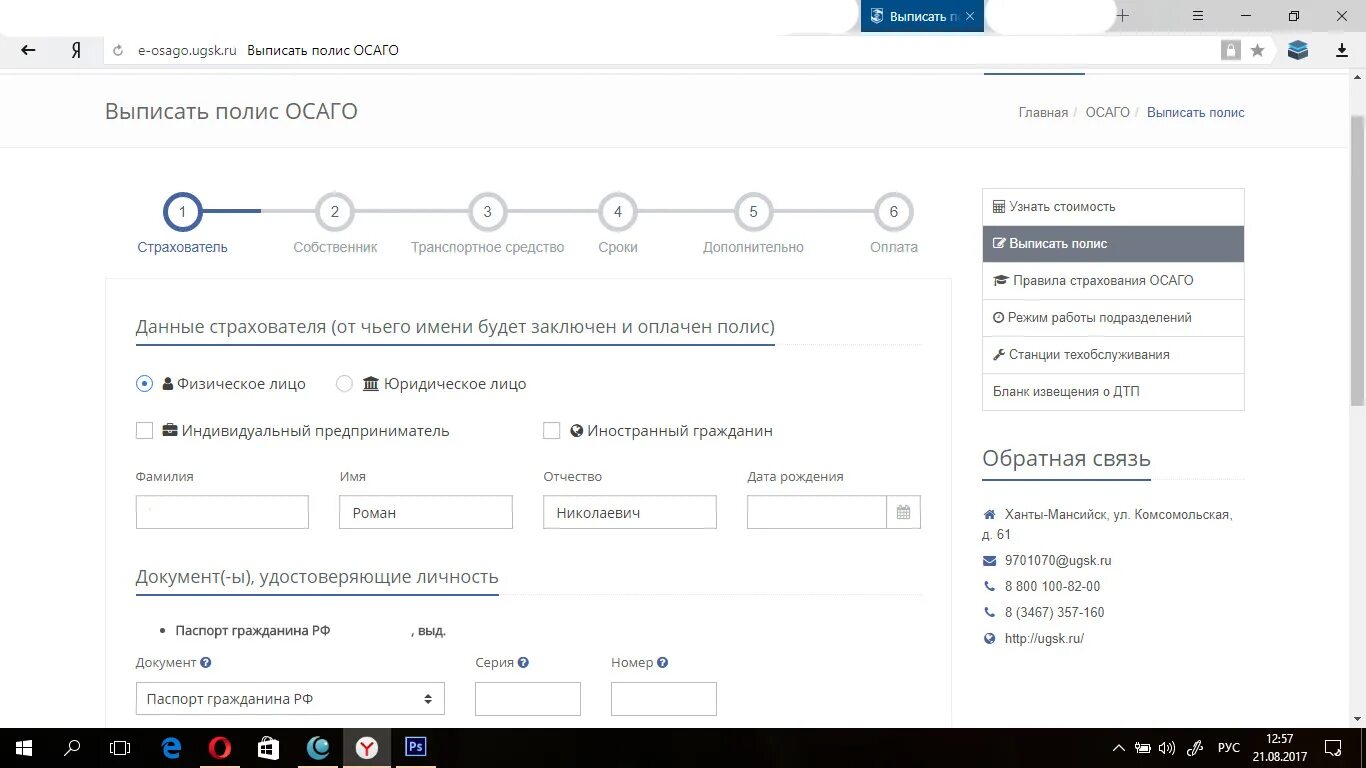The height and width of the screenshot is (768, 1366).
Task: Go to step 4 Сроки
Action: pos(618,212)
